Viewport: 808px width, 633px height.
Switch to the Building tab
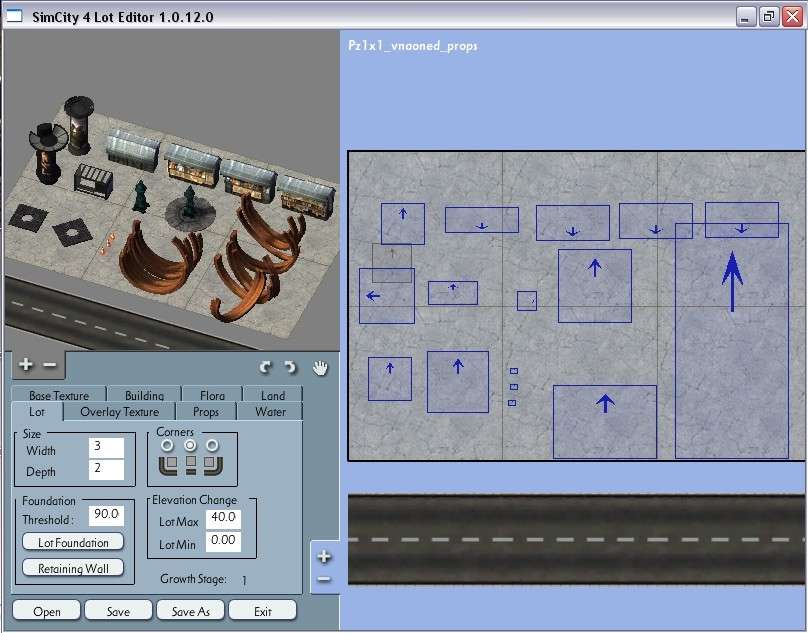point(144,395)
